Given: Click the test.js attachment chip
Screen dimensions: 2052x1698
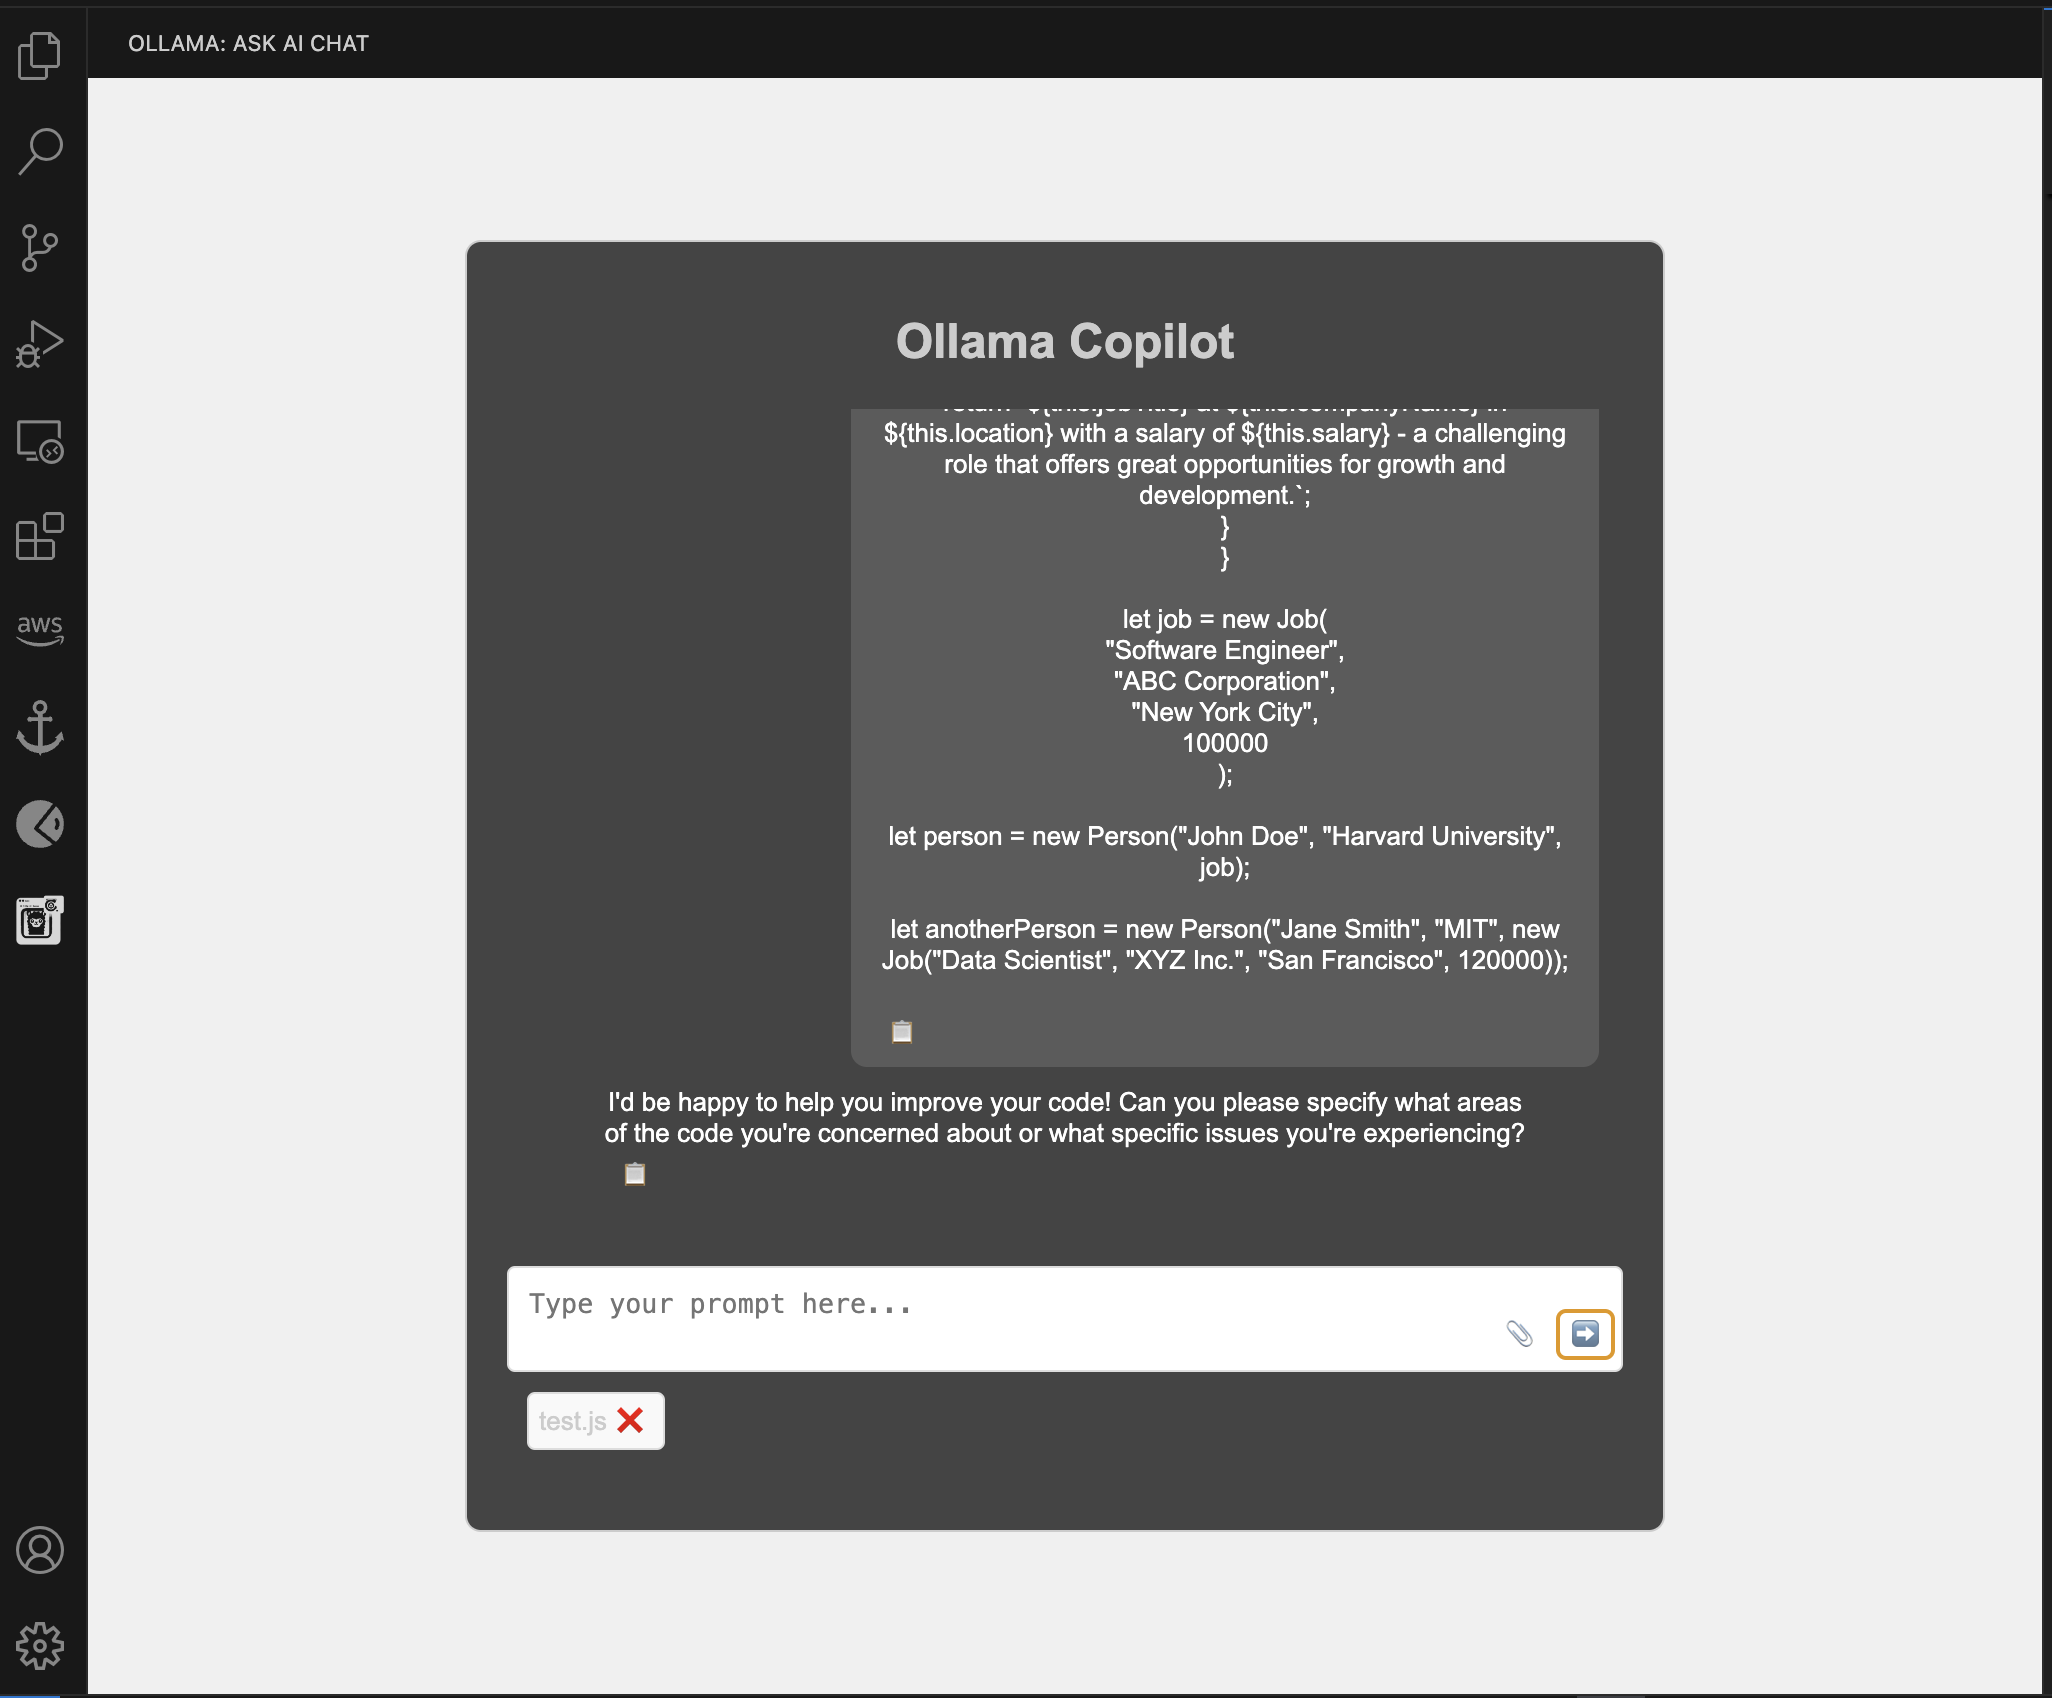Looking at the screenshot, I should click(x=572, y=1421).
